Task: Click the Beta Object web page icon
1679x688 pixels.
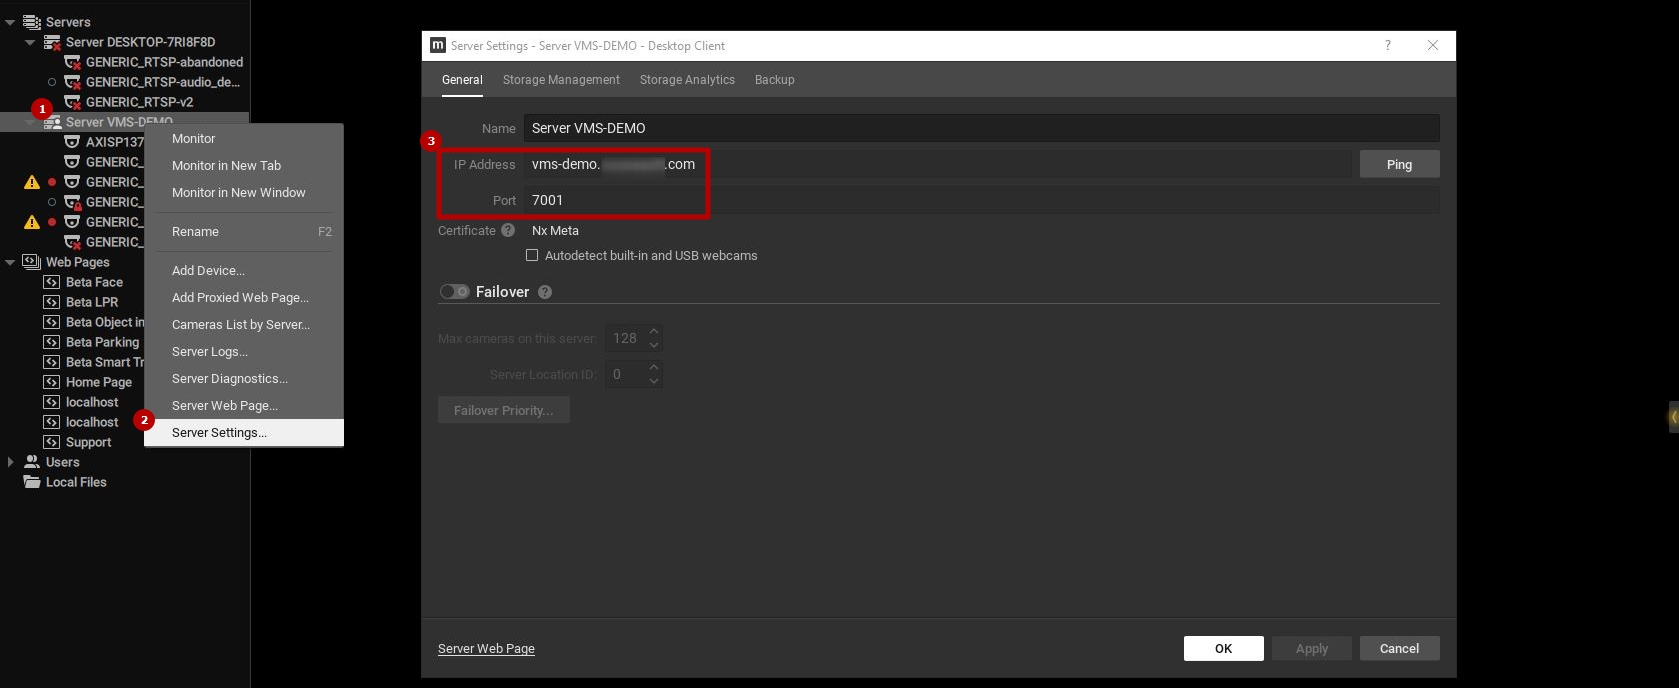Action: pos(52,322)
